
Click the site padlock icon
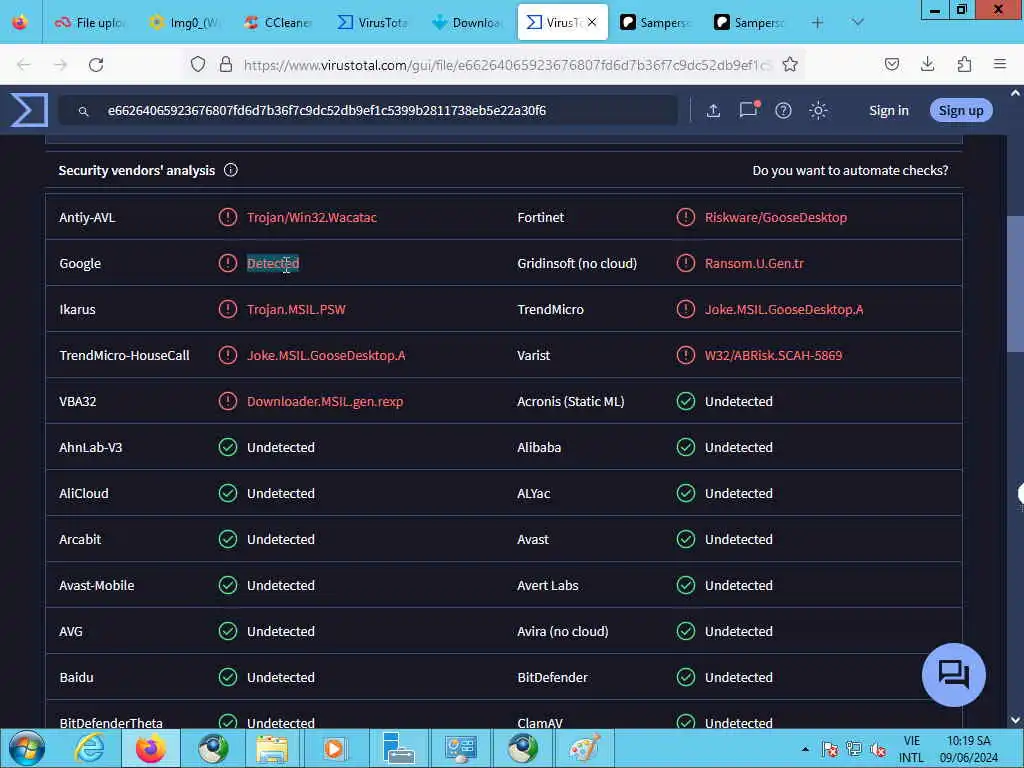226,64
